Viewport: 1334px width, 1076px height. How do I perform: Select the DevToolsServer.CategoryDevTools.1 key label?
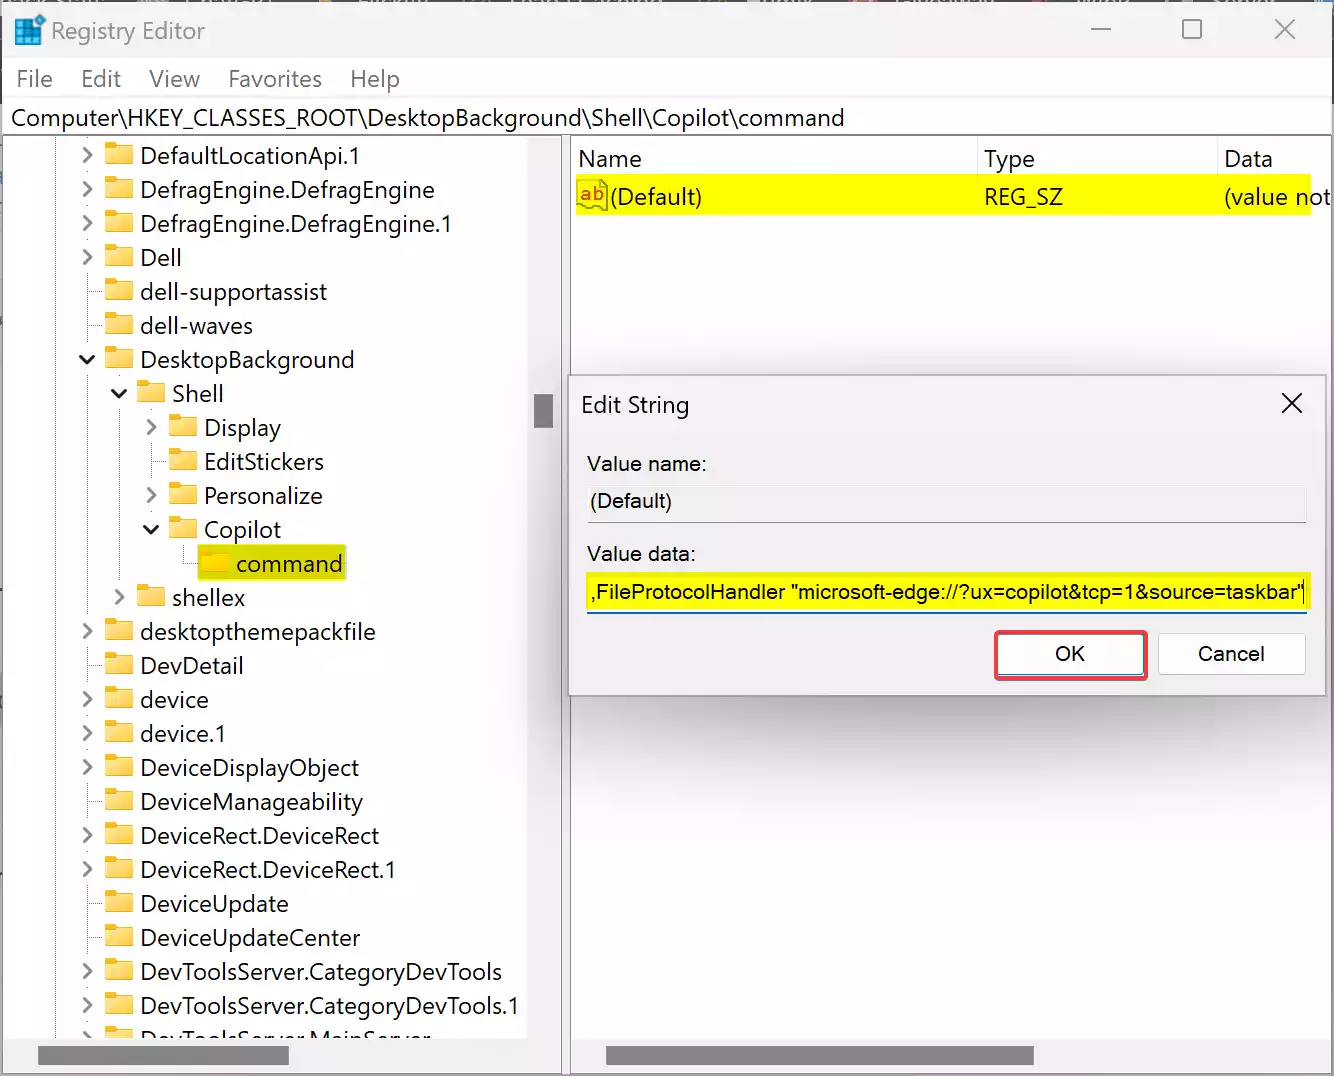tap(330, 1006)
